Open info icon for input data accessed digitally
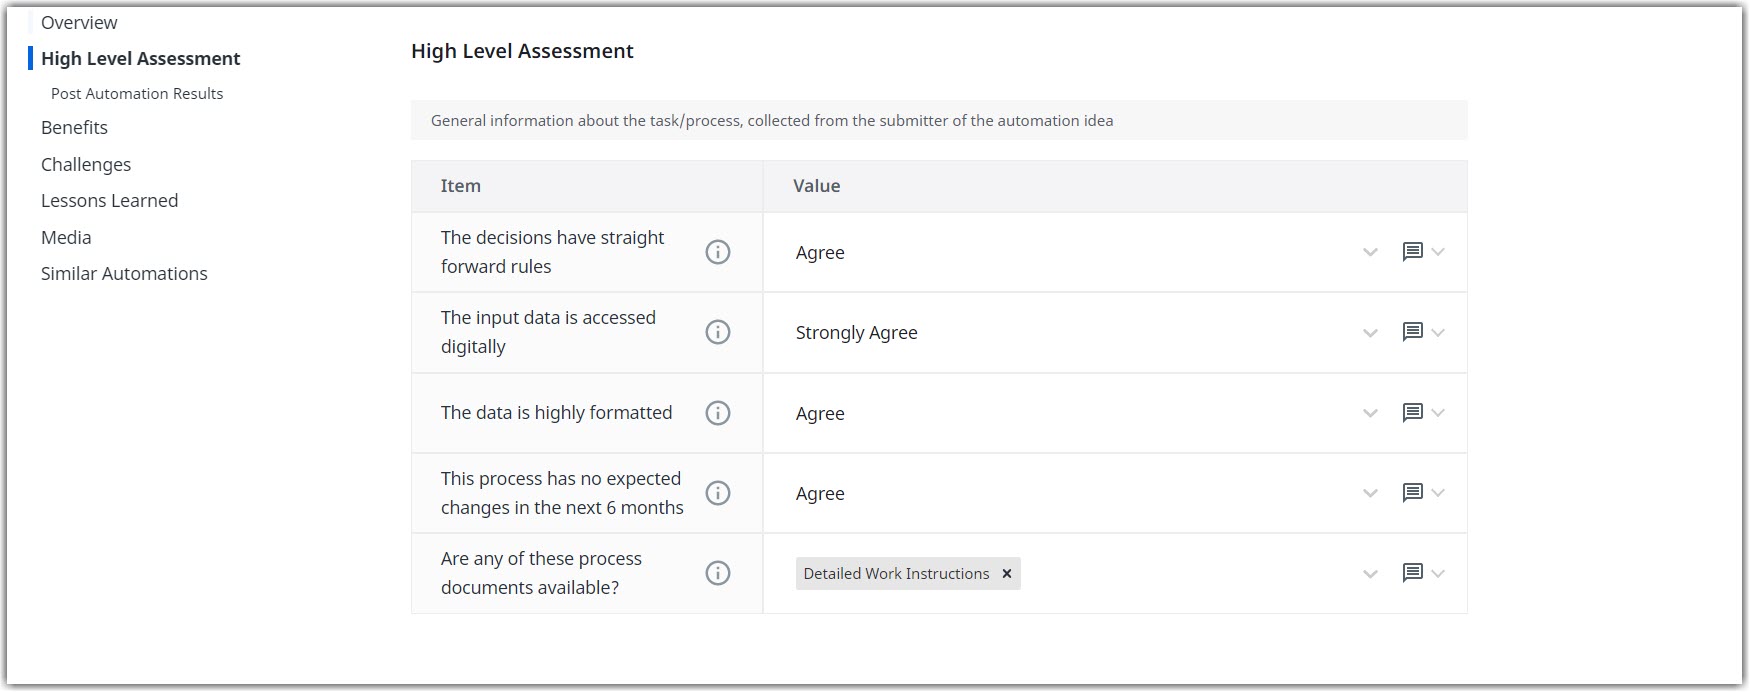Image resolution: width=1750 pixels, height=692 pixels. tap(718, 332)
